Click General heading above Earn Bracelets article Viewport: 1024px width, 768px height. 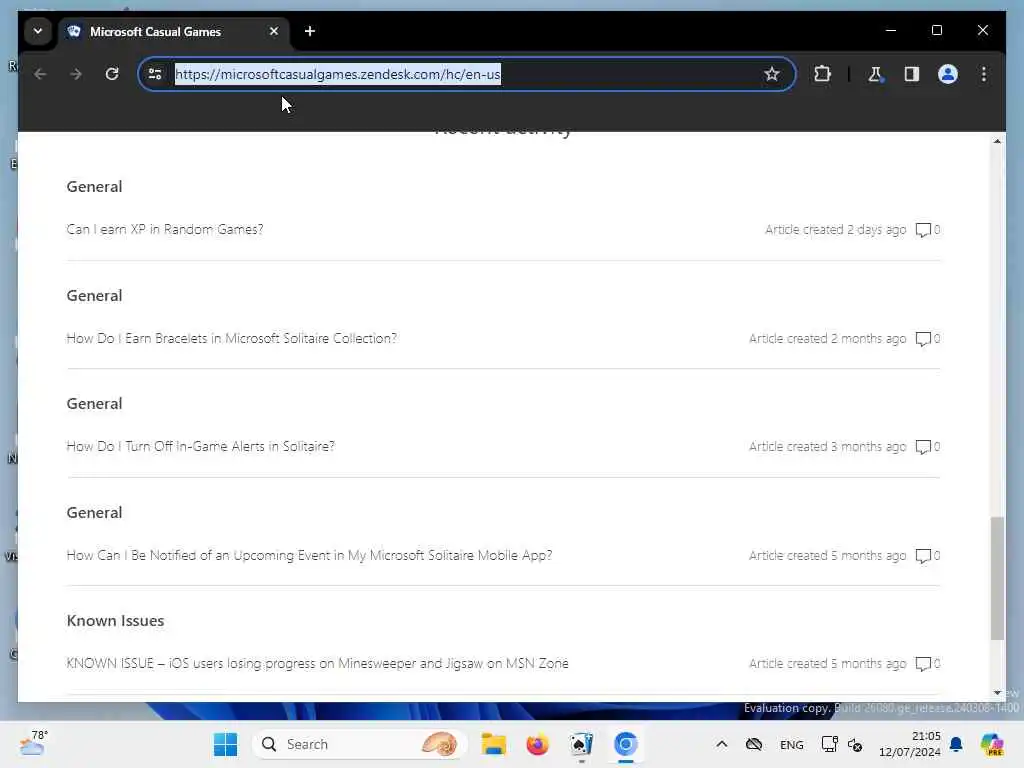tap(94, 295)
